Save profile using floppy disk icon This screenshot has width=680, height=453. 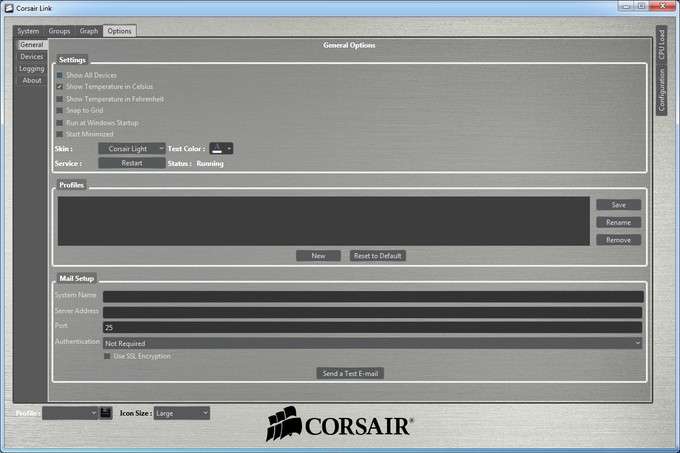click(x=106, y=413)
